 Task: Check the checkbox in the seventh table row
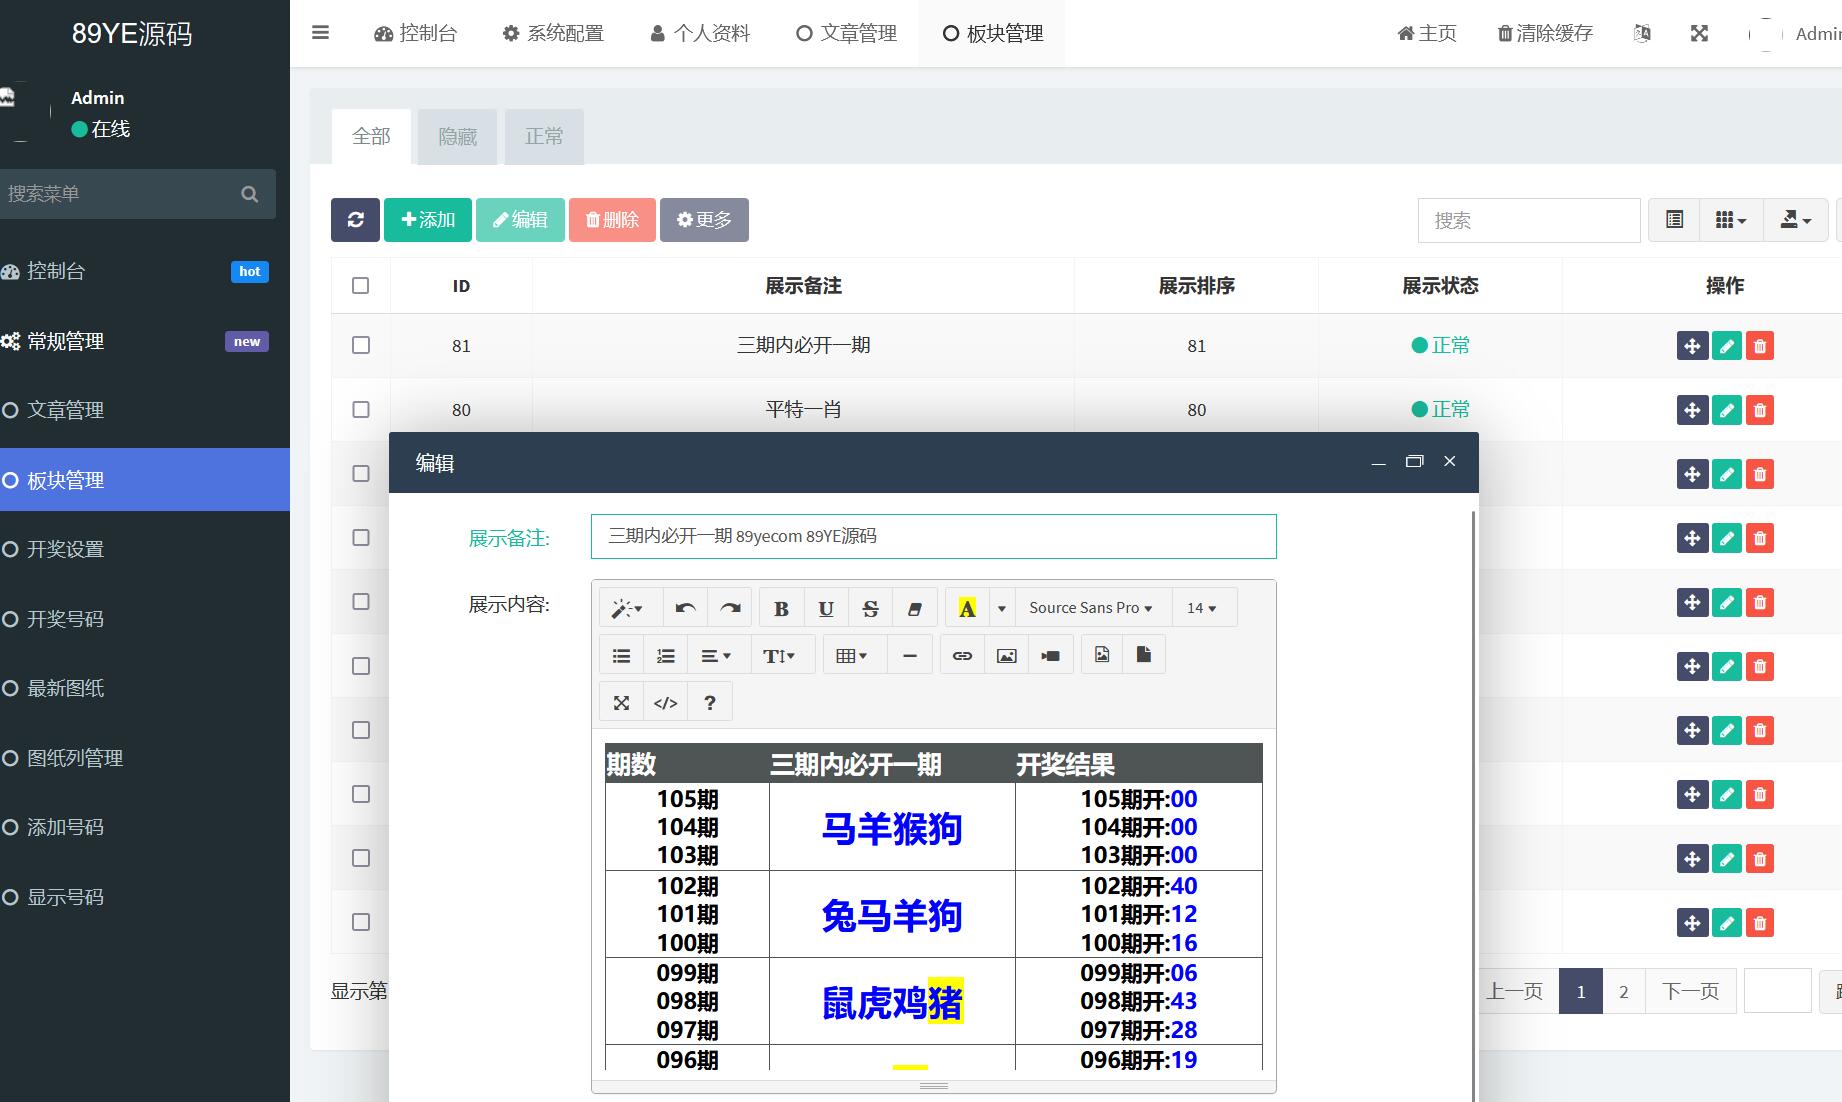[x=361, y=730]
